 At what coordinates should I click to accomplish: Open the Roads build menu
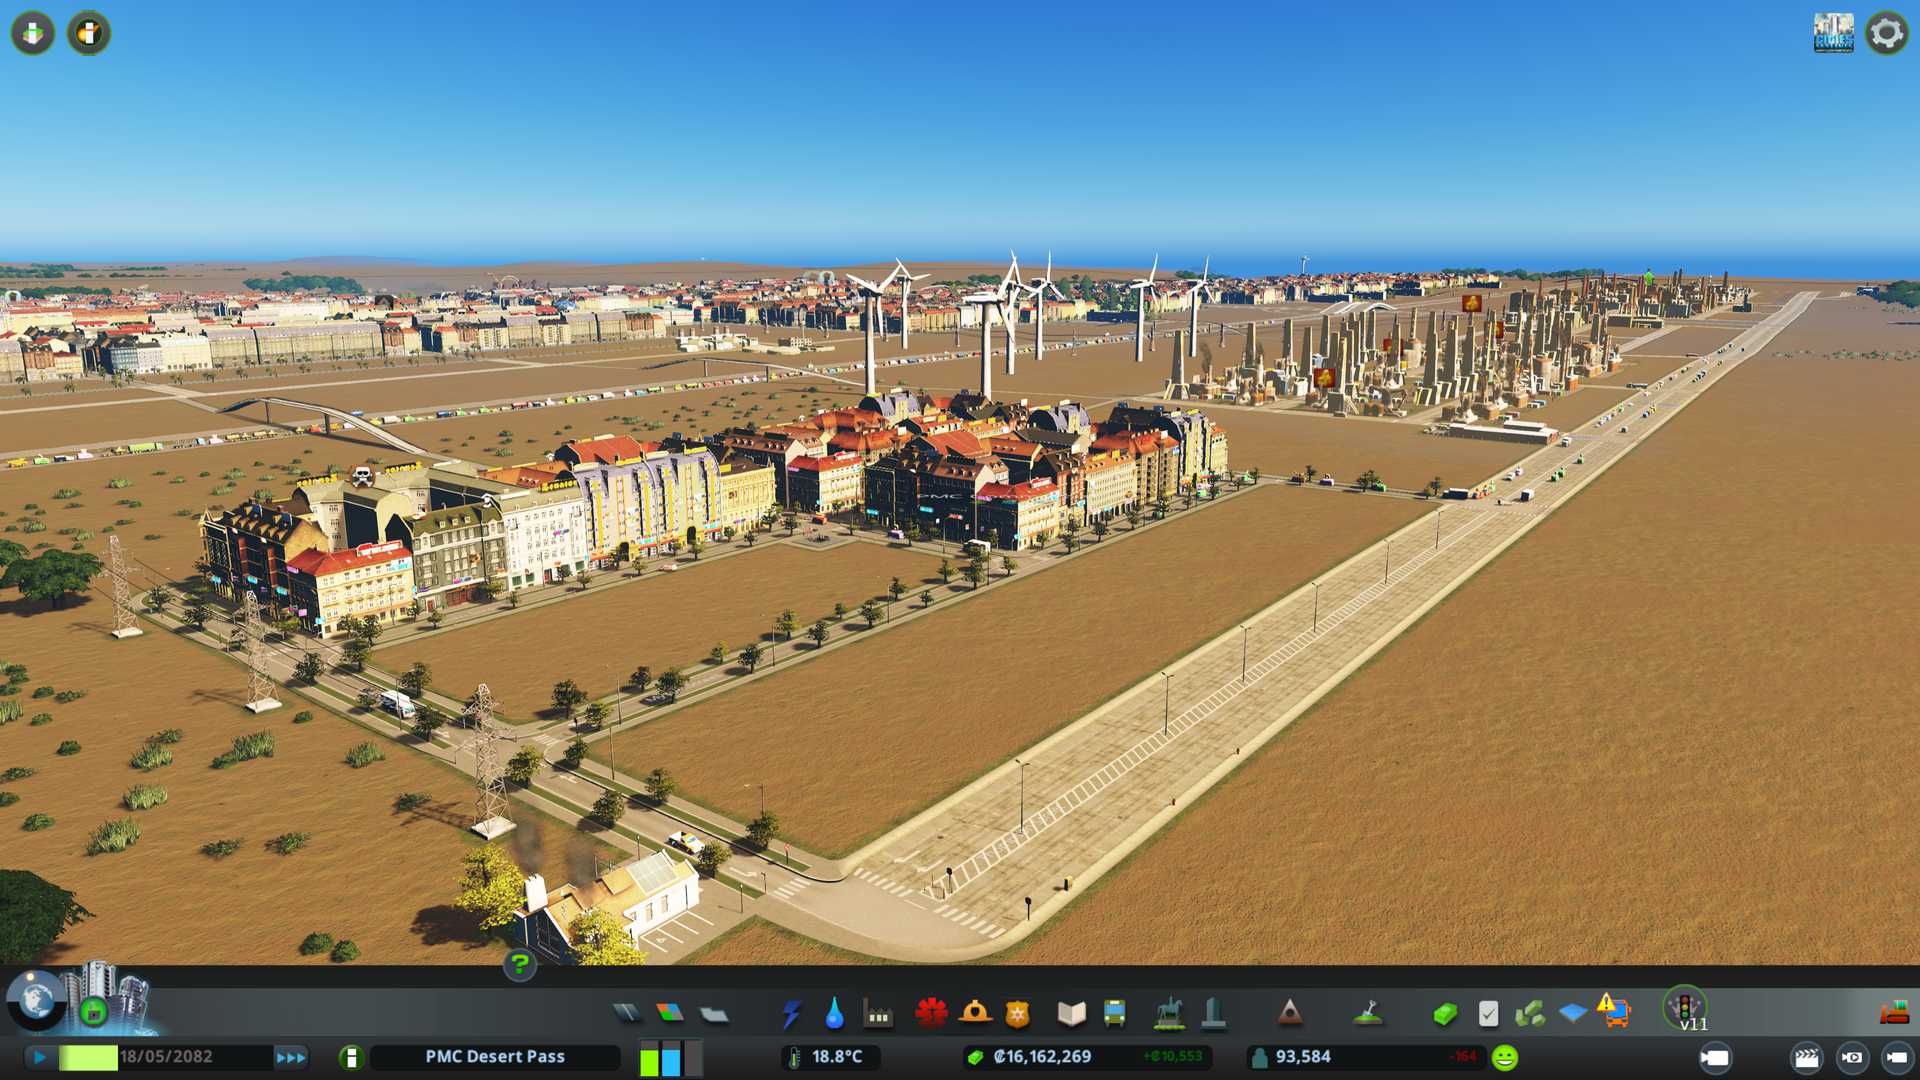[627, 1014]
